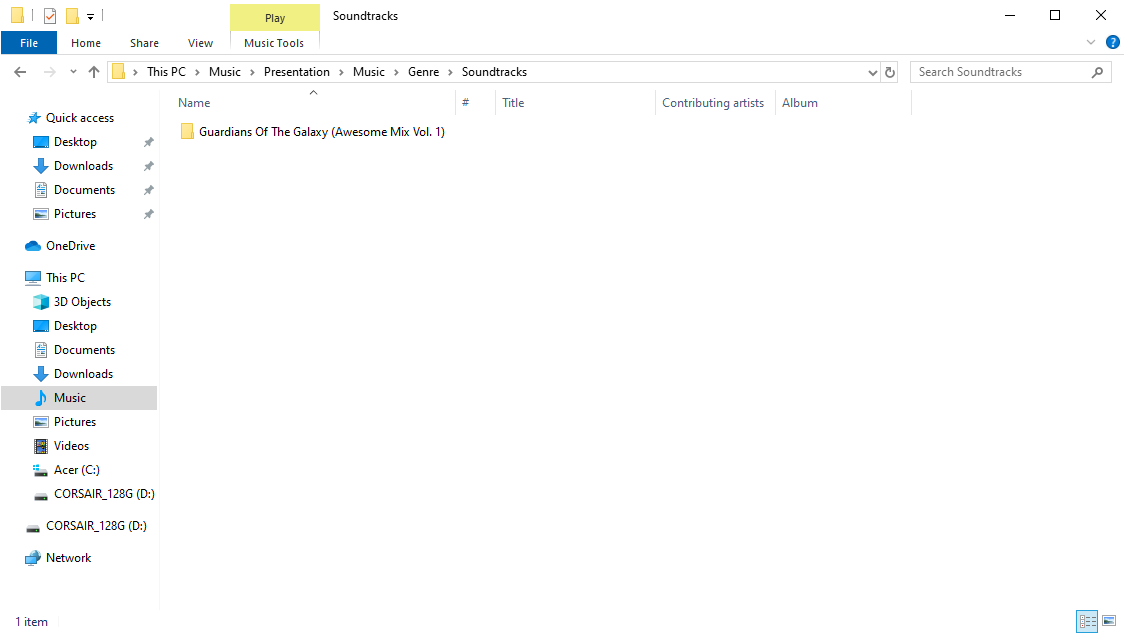Screen dimensions: 1125x634
Task: Click the search magnifier icon
Action: click(x=1097, y=72)
